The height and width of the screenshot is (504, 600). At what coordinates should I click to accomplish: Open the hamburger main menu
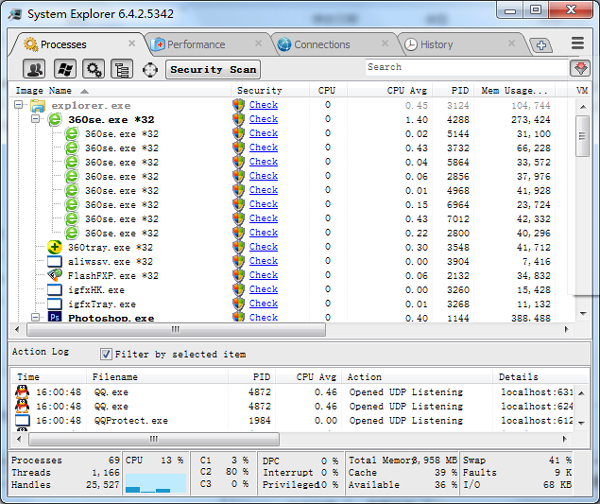click(x=577, y=43)
